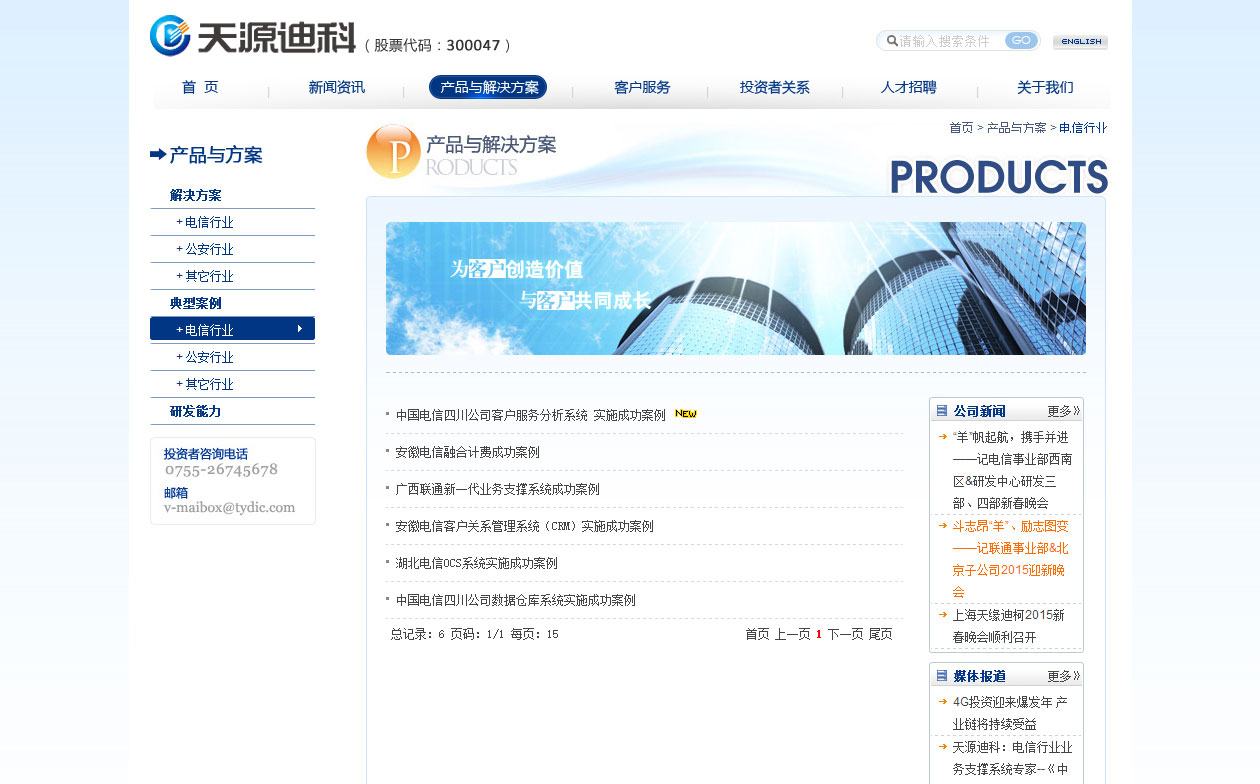Go to 尾页 in pagination
The width and height of the screenshot is (1260, 784).
tap(880, 634)
